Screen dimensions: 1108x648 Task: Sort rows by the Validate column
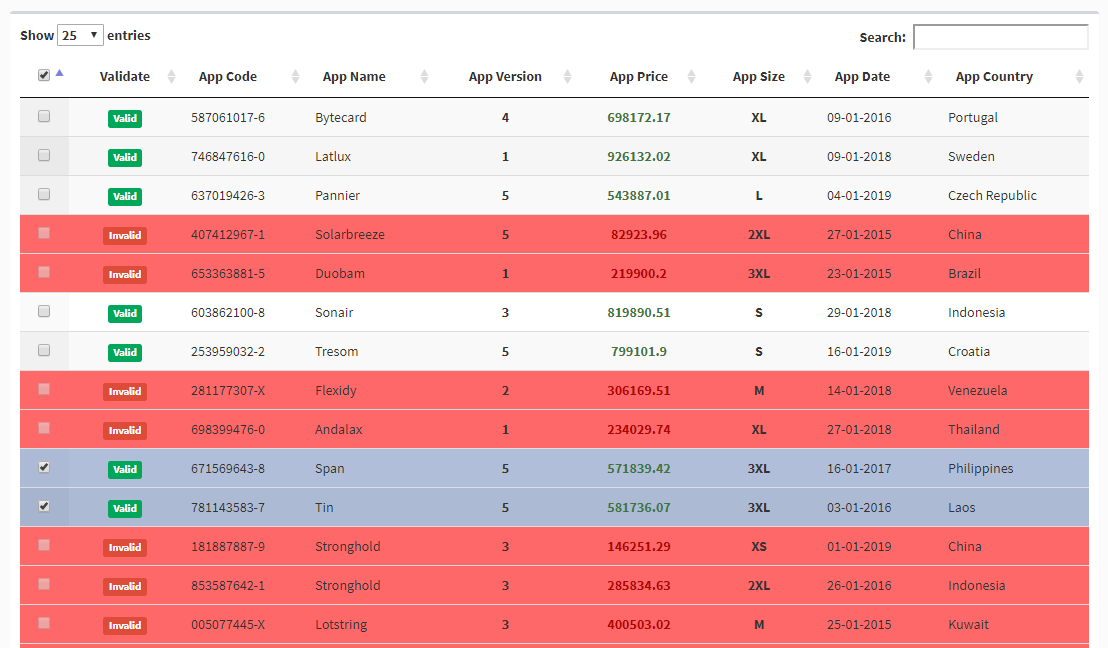pyautogui.click(x=170, y=76)
